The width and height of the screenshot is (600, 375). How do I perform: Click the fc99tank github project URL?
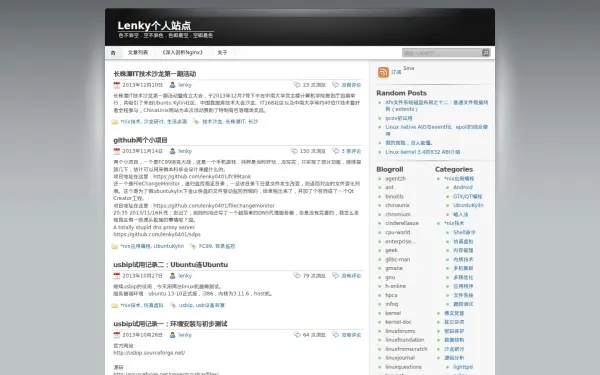click(x=202, y=176)
